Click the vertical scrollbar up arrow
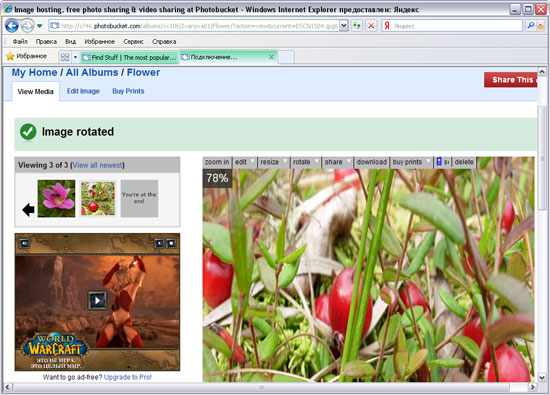The height and width of the screenshot is (395, 550). [x=542, y=72]
